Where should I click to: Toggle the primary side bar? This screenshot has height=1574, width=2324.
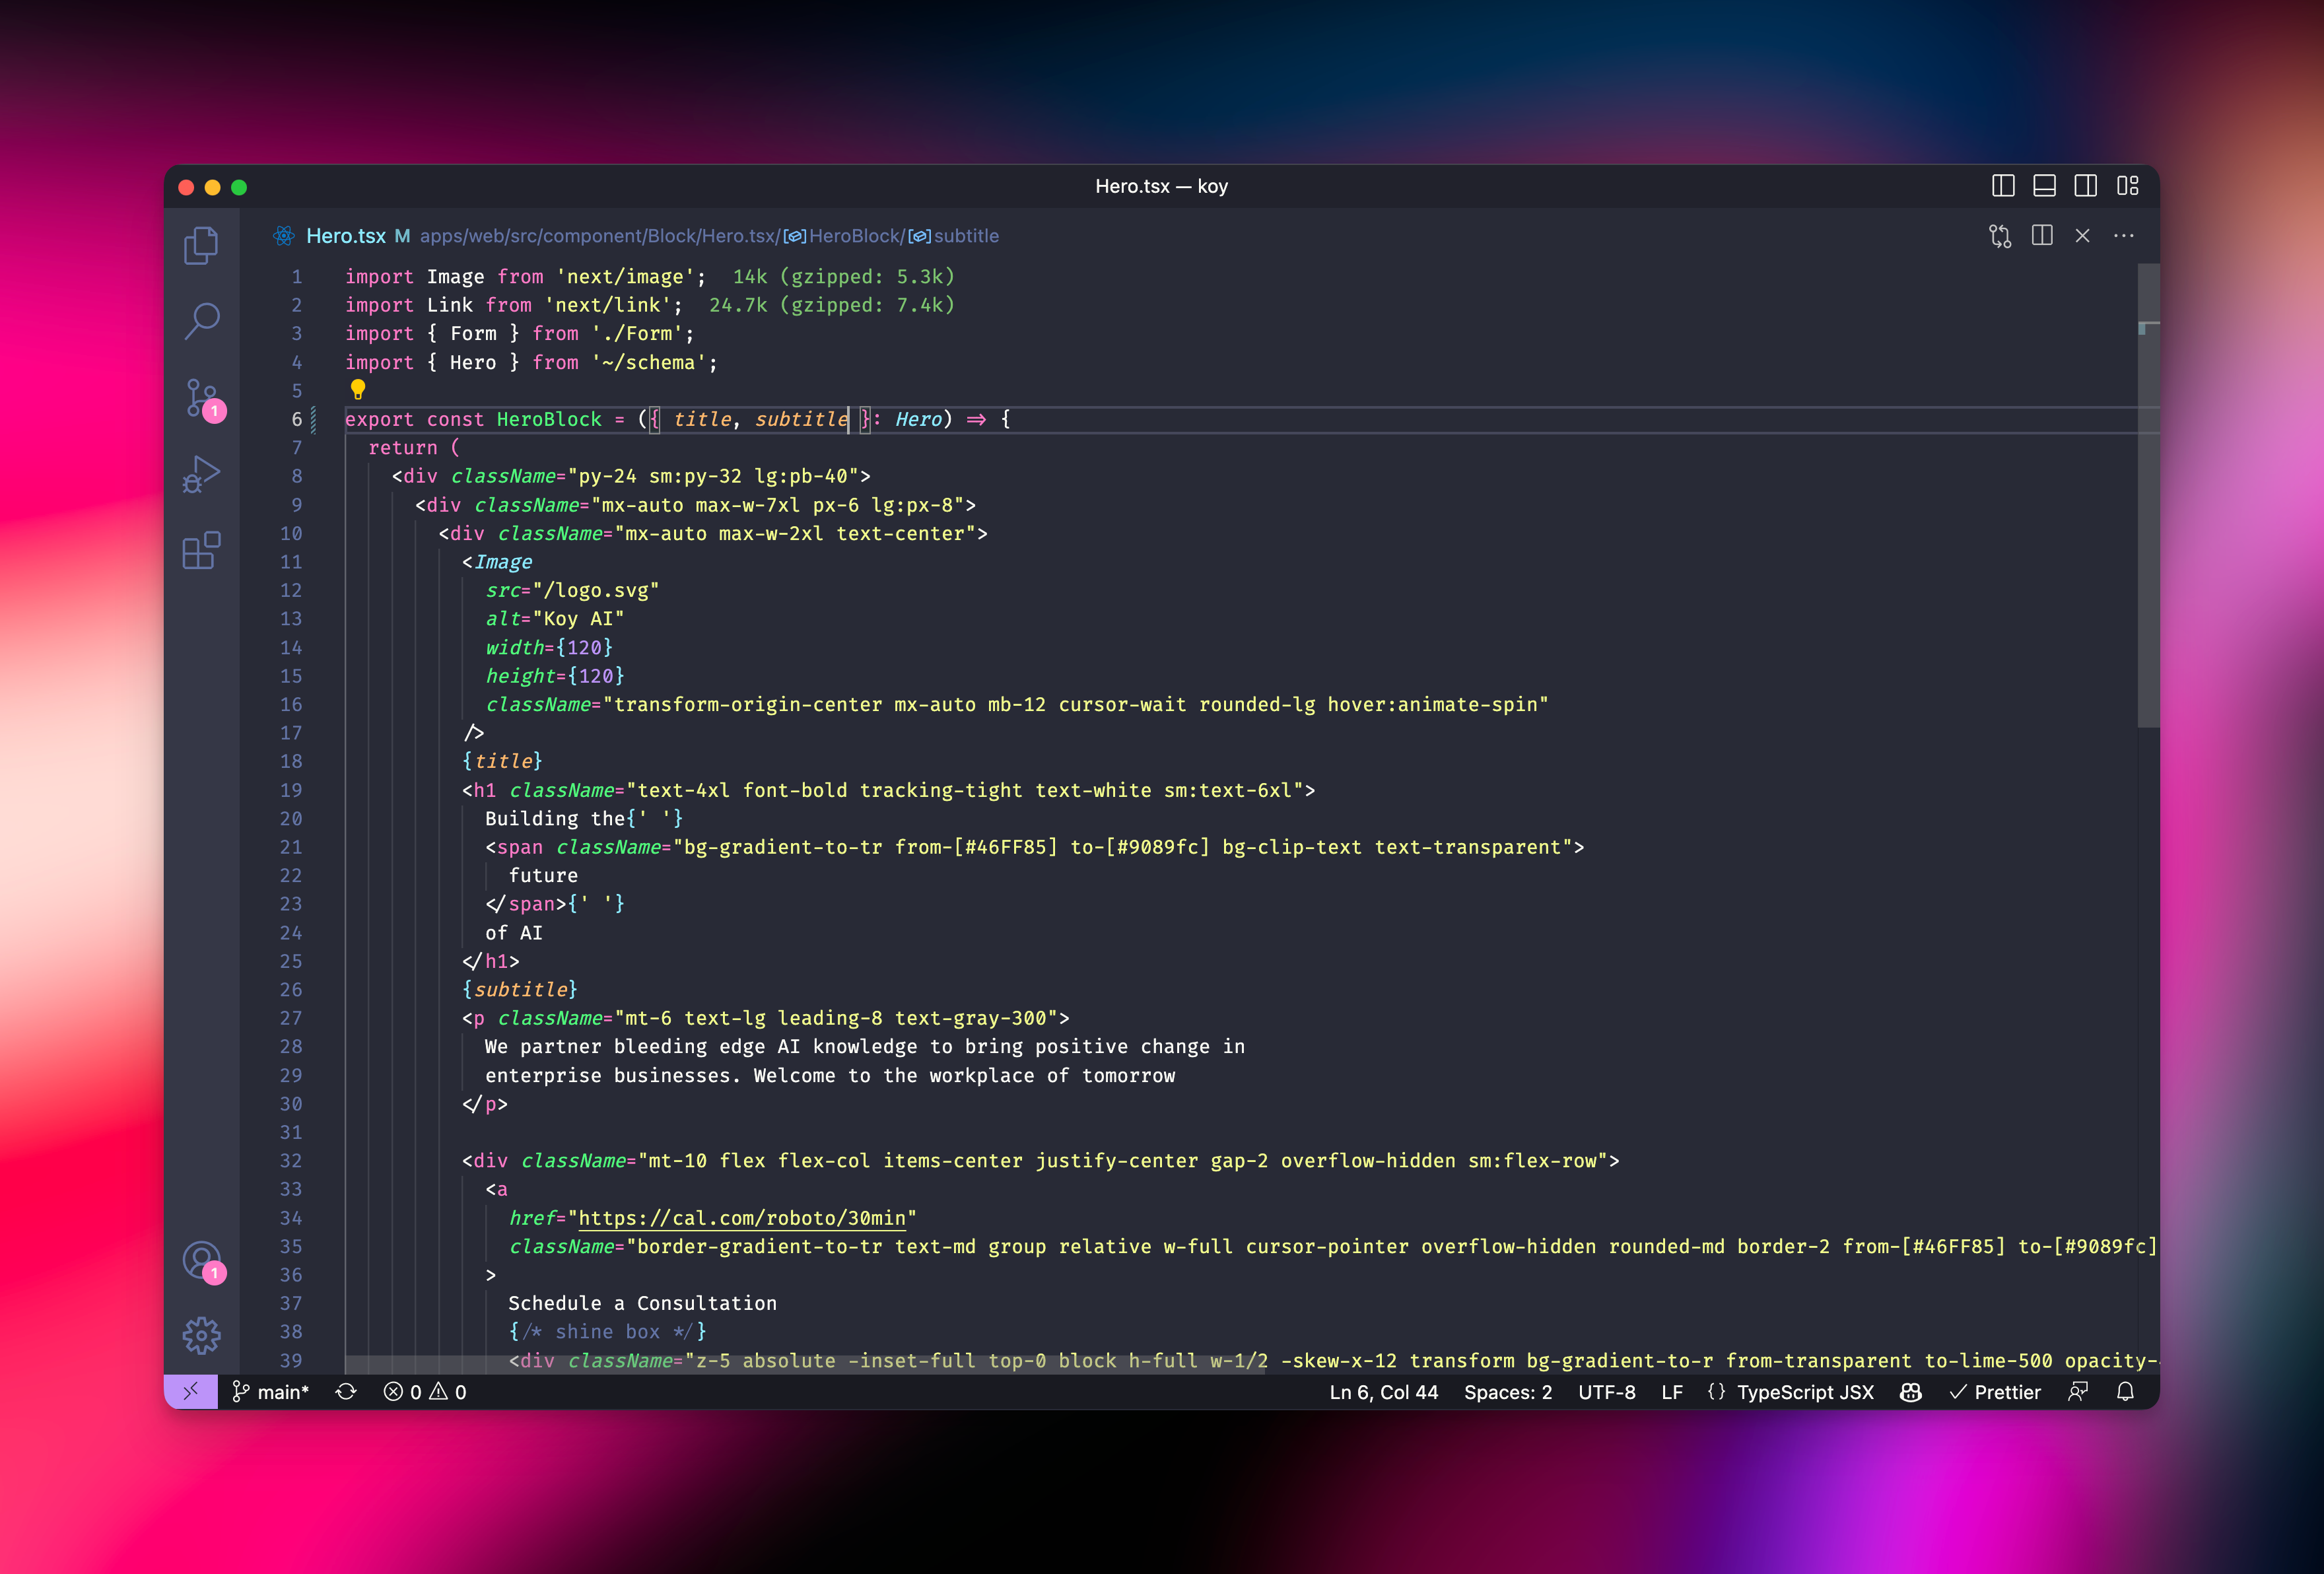tap(2003, 186)
